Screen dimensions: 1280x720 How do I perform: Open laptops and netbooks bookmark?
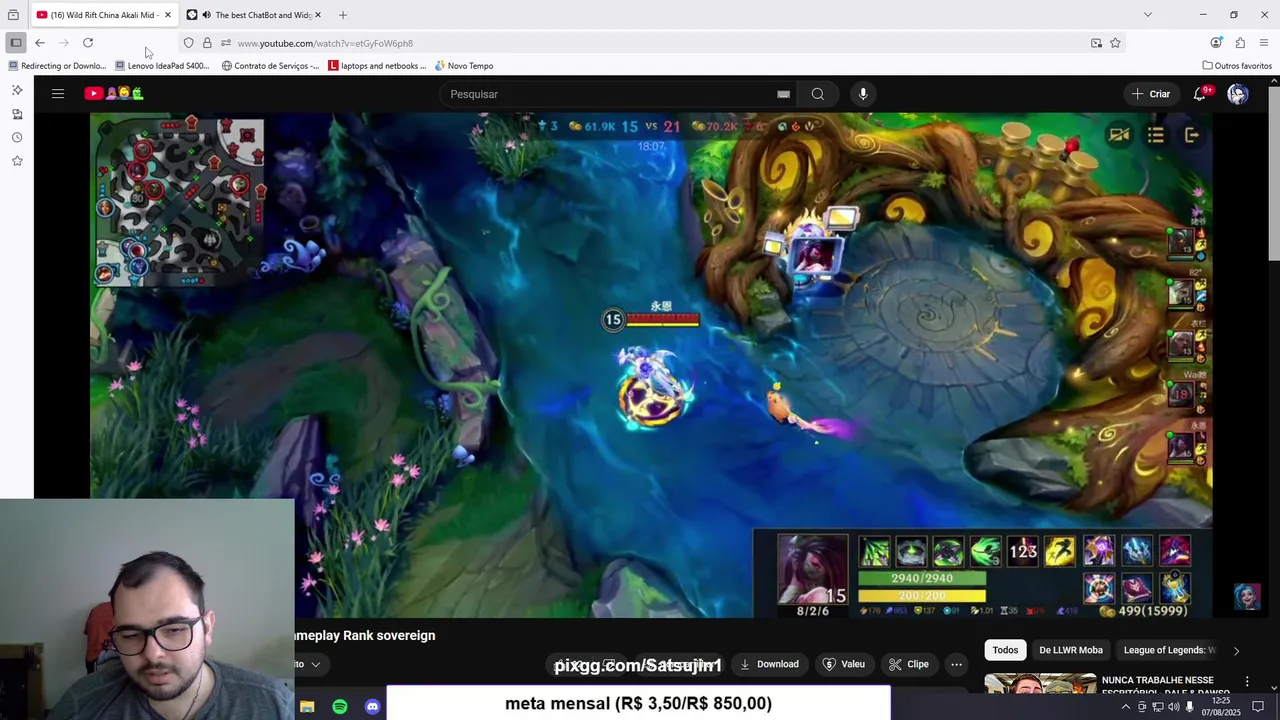click(x=377, y=66)
